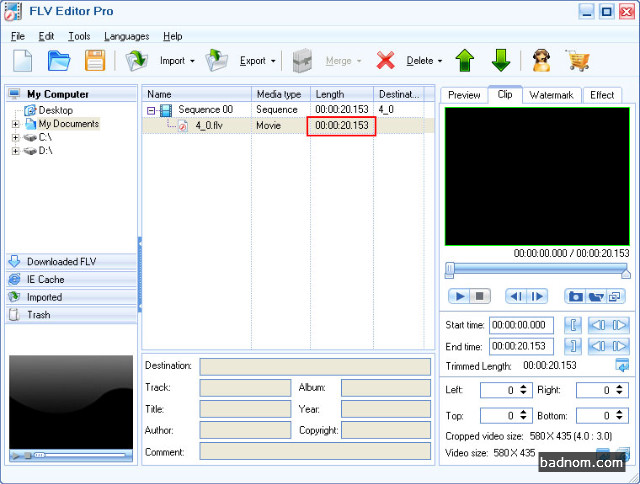Click the Import toolbar icon

tap(136, 61)
